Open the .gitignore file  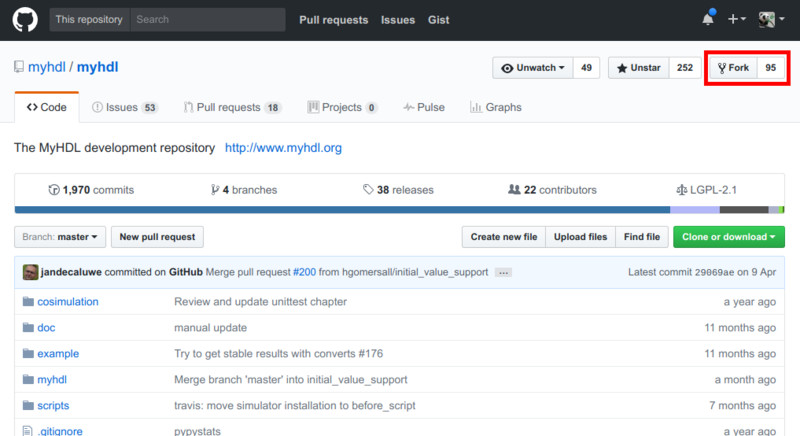point(60,431)
